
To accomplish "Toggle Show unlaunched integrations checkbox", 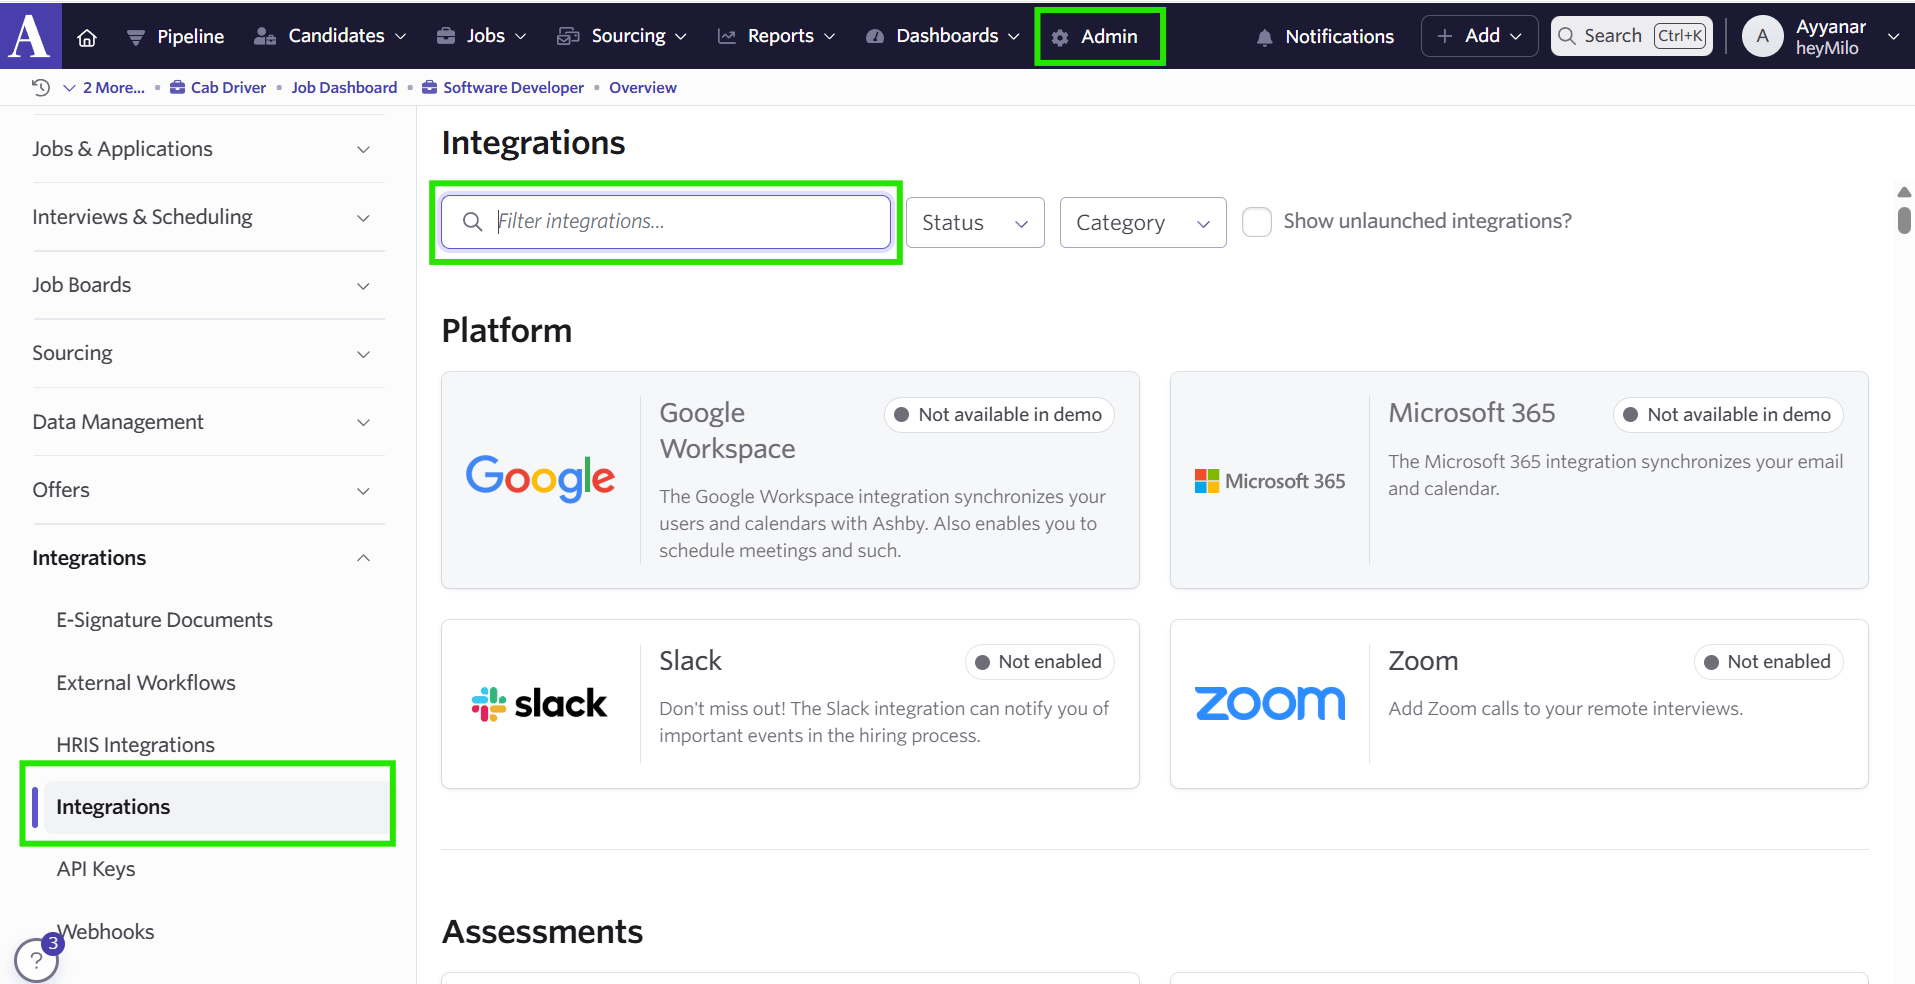I will pyautogui.click(x=1257, y=221).
